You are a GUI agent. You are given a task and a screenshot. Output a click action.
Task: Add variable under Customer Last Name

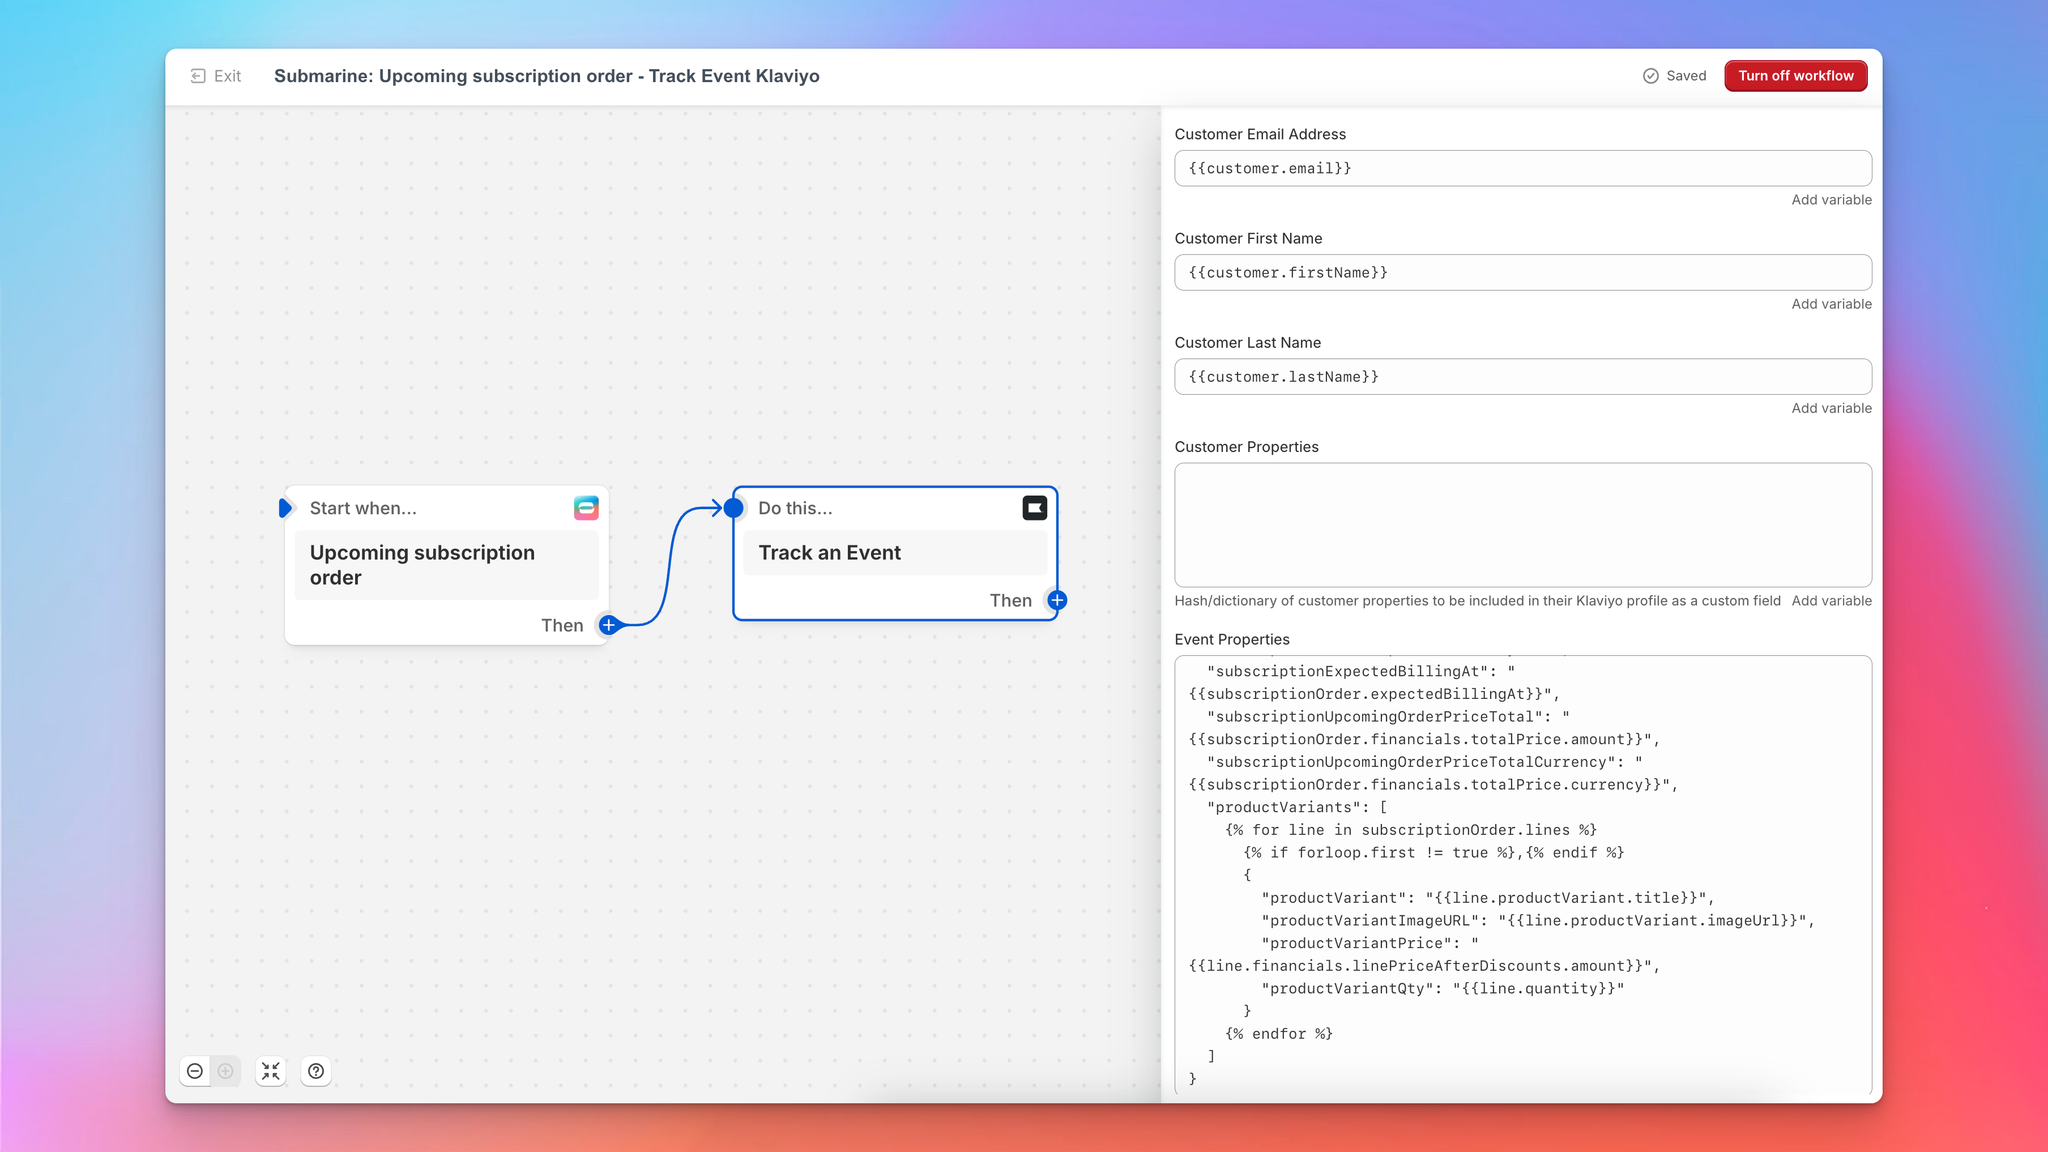pos(1831,408)
